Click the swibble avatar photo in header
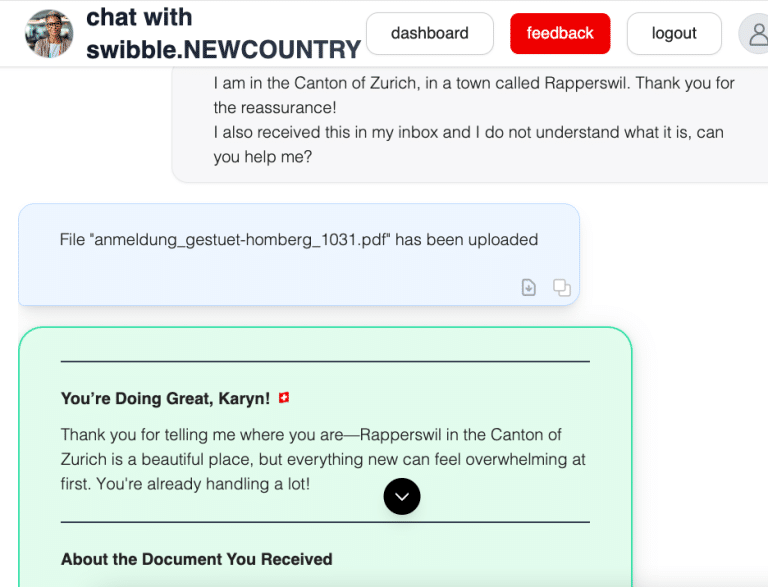Image resolution: width=768 pixels, height=587 pixels. click(49, 33)
